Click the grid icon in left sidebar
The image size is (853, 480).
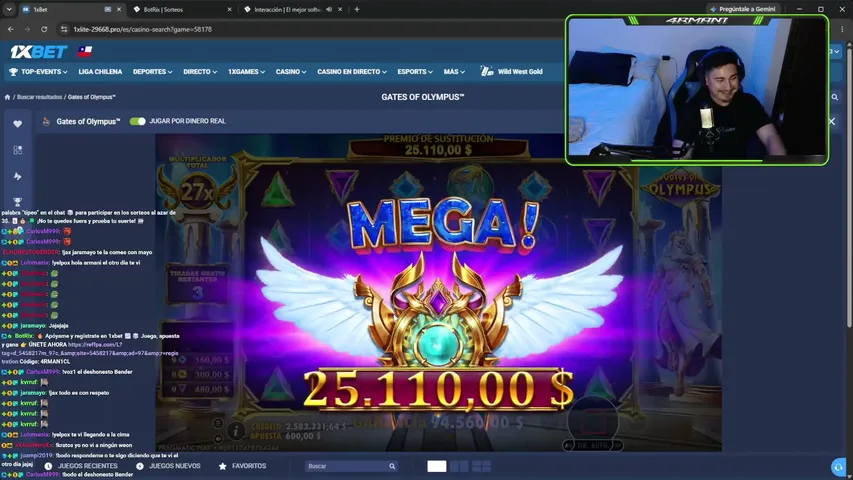[x=17, y=150]
